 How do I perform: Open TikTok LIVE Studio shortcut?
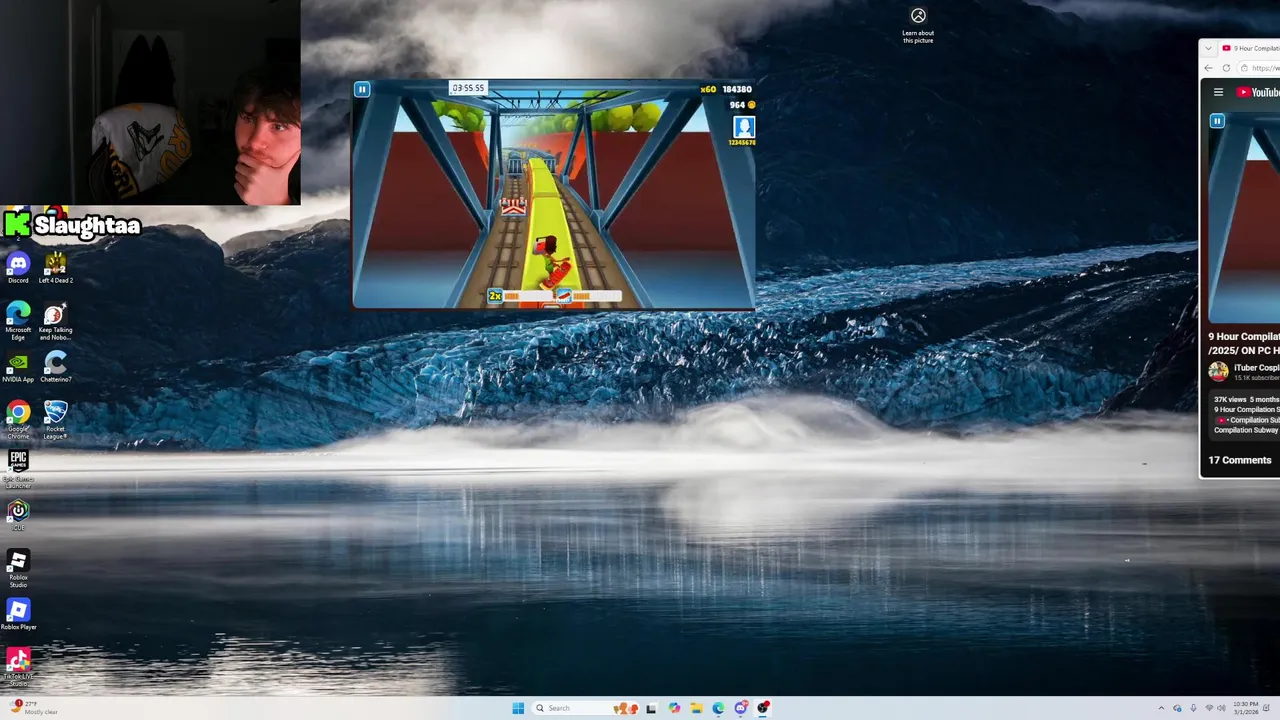18,666
